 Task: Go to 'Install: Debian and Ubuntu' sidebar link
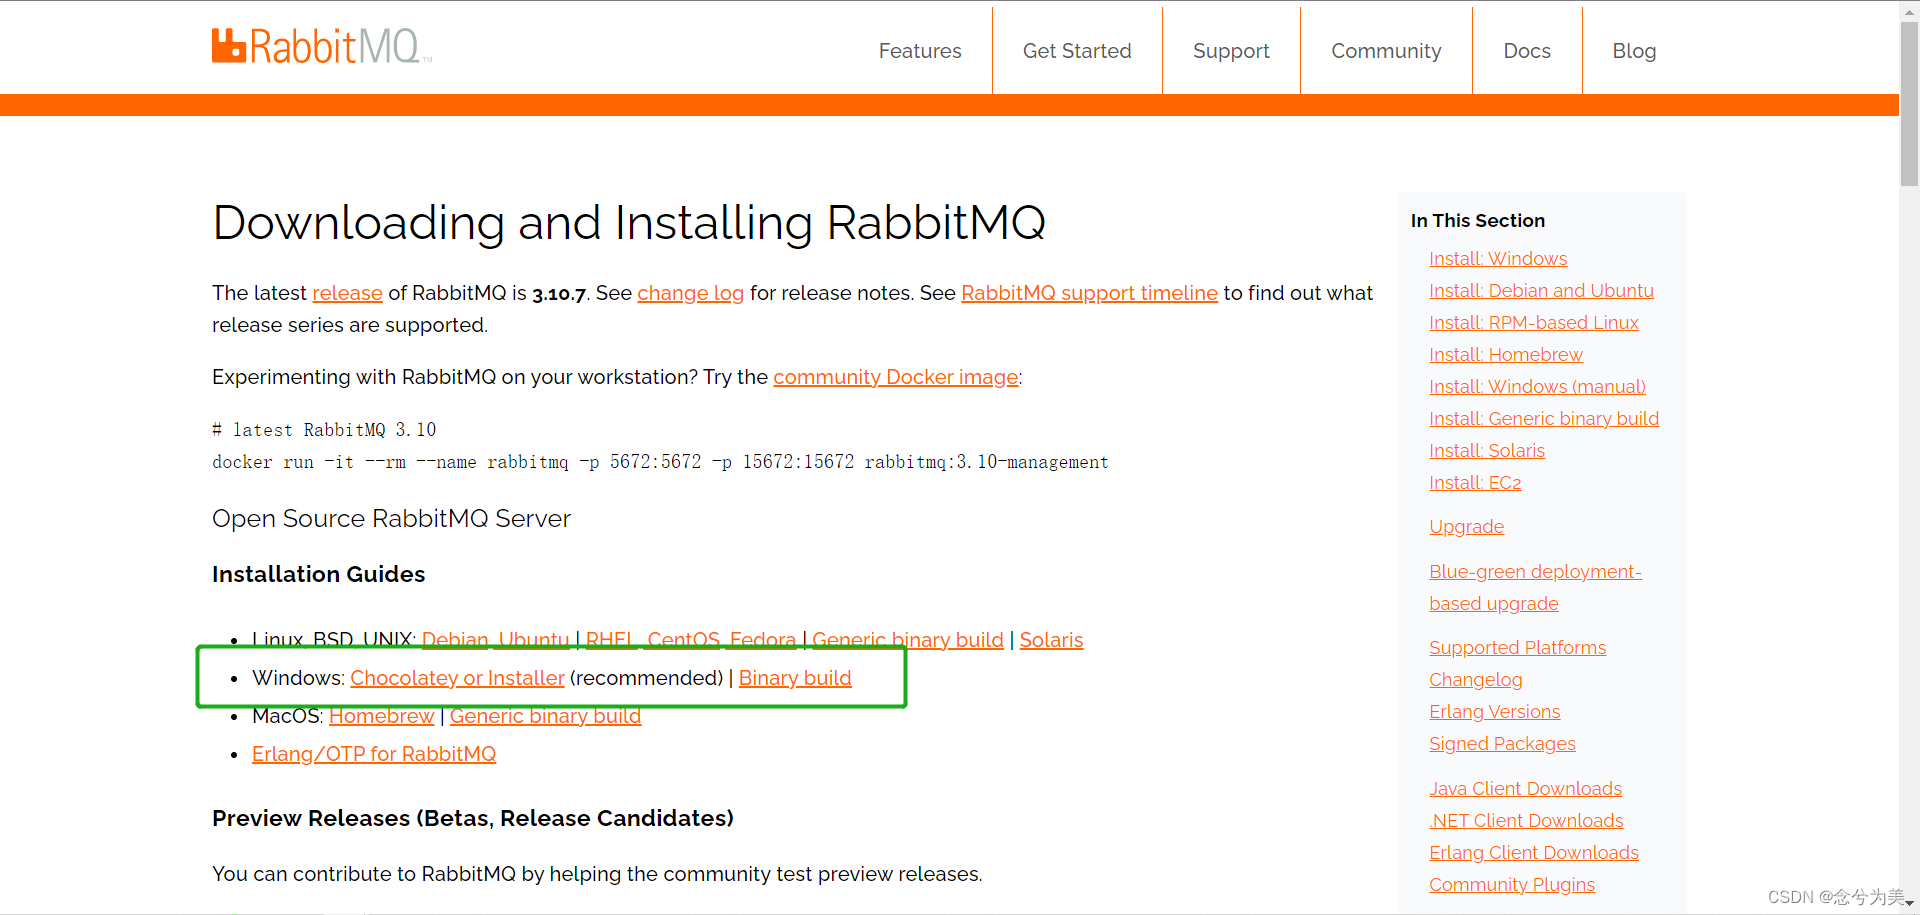click(x=1541, y=291)
